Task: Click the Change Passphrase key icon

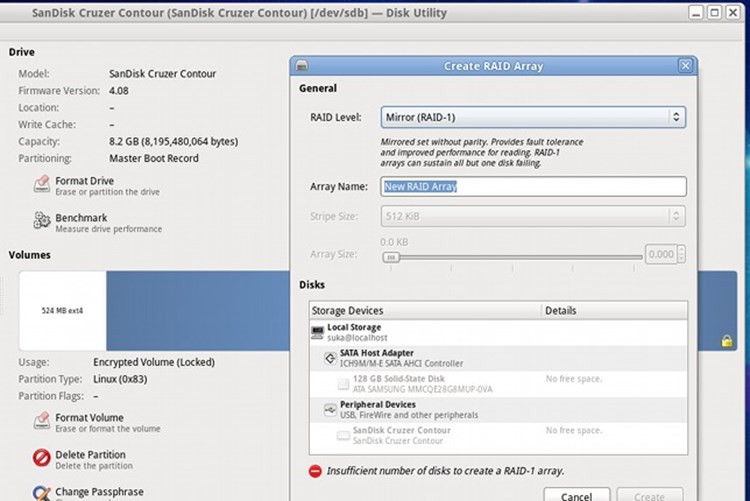Action: pos(42,493)
